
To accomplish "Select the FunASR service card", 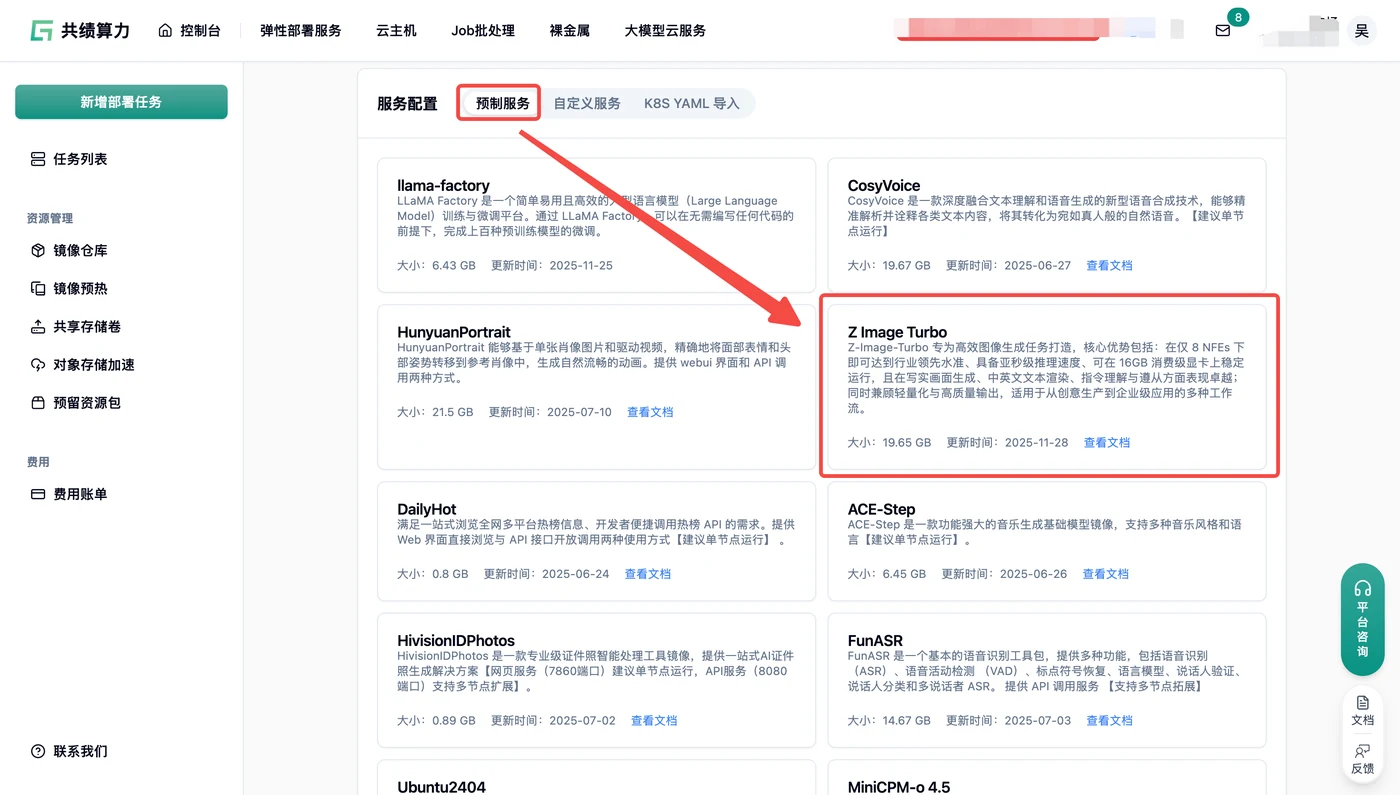I will (x=1047, y=680).
